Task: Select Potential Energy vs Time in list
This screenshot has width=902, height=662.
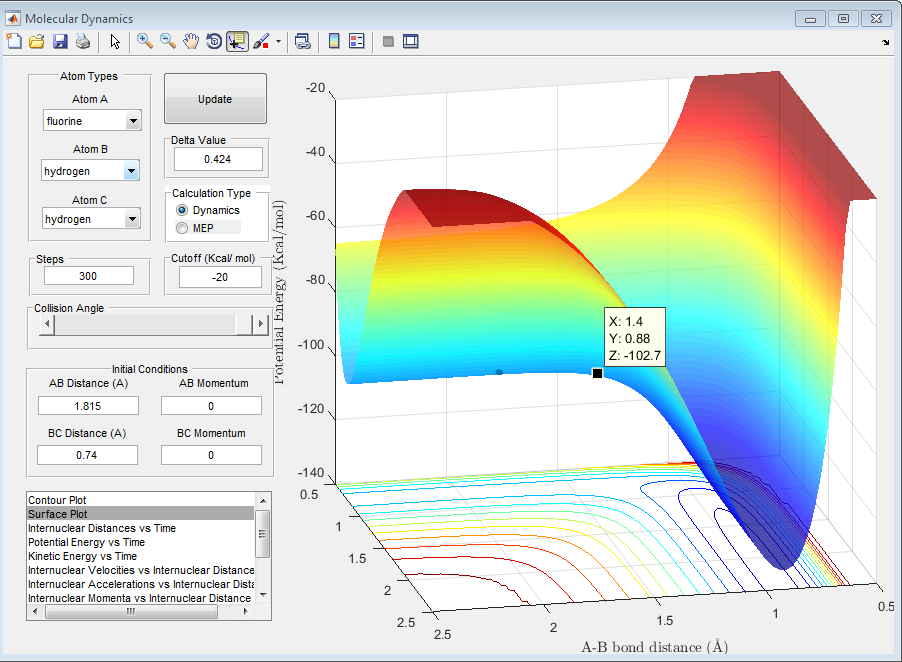Action: pos(86,542)
